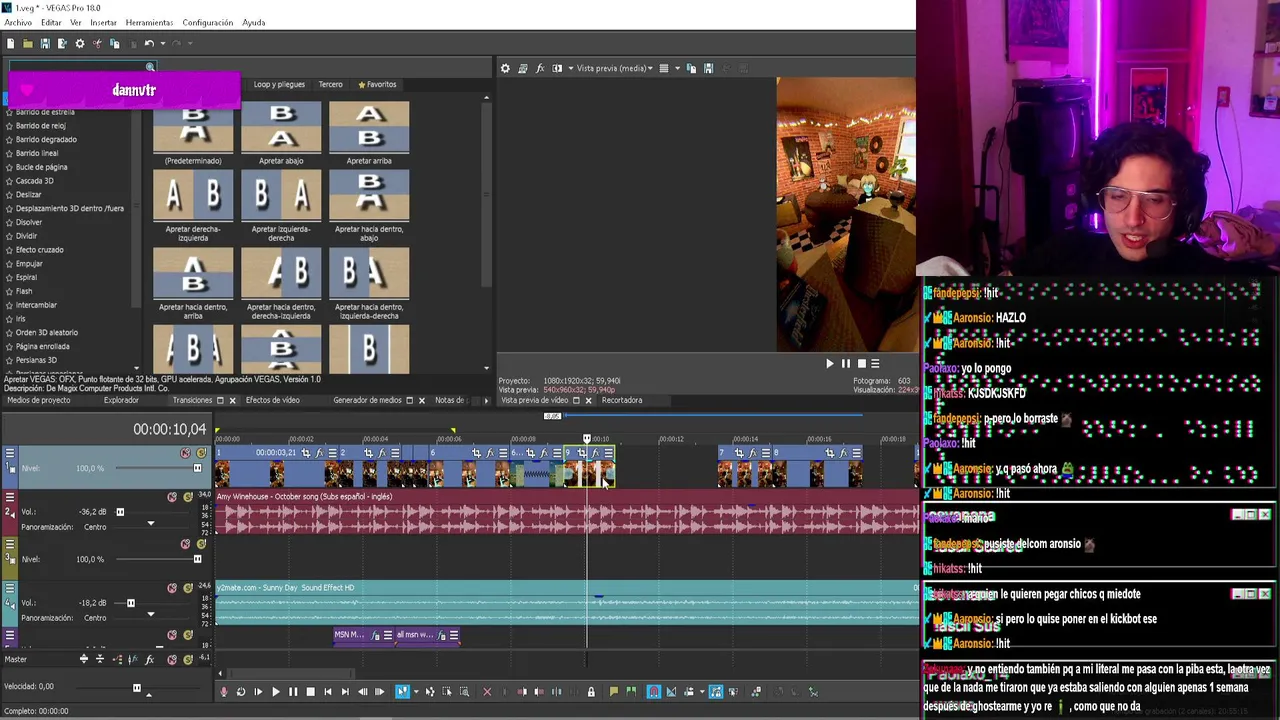Click the Lock event padlock icon
This screenshot has height=720, width=1280.
point(591,691)
